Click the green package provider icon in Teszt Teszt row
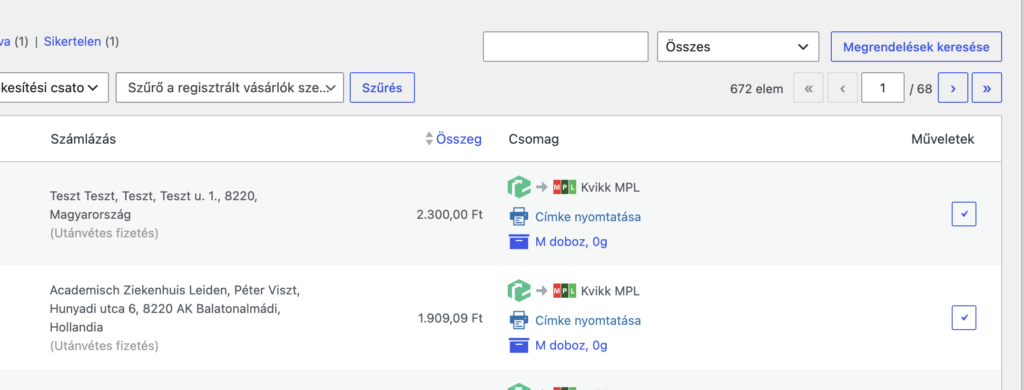Viewport: 1024px width, 390px height. [x=519, y=187]
